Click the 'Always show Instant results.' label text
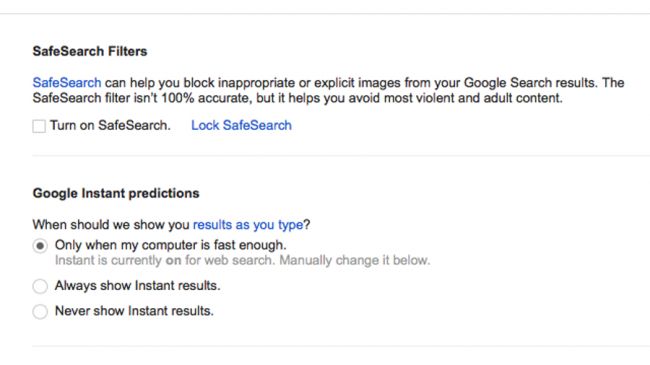Screen dimensions: 650x365 pos(138,285)
